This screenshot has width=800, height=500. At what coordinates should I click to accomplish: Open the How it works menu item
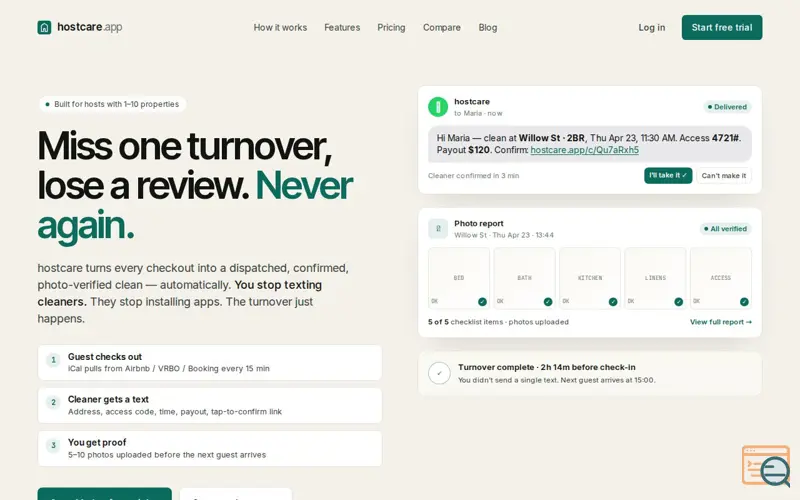(280, 28)
